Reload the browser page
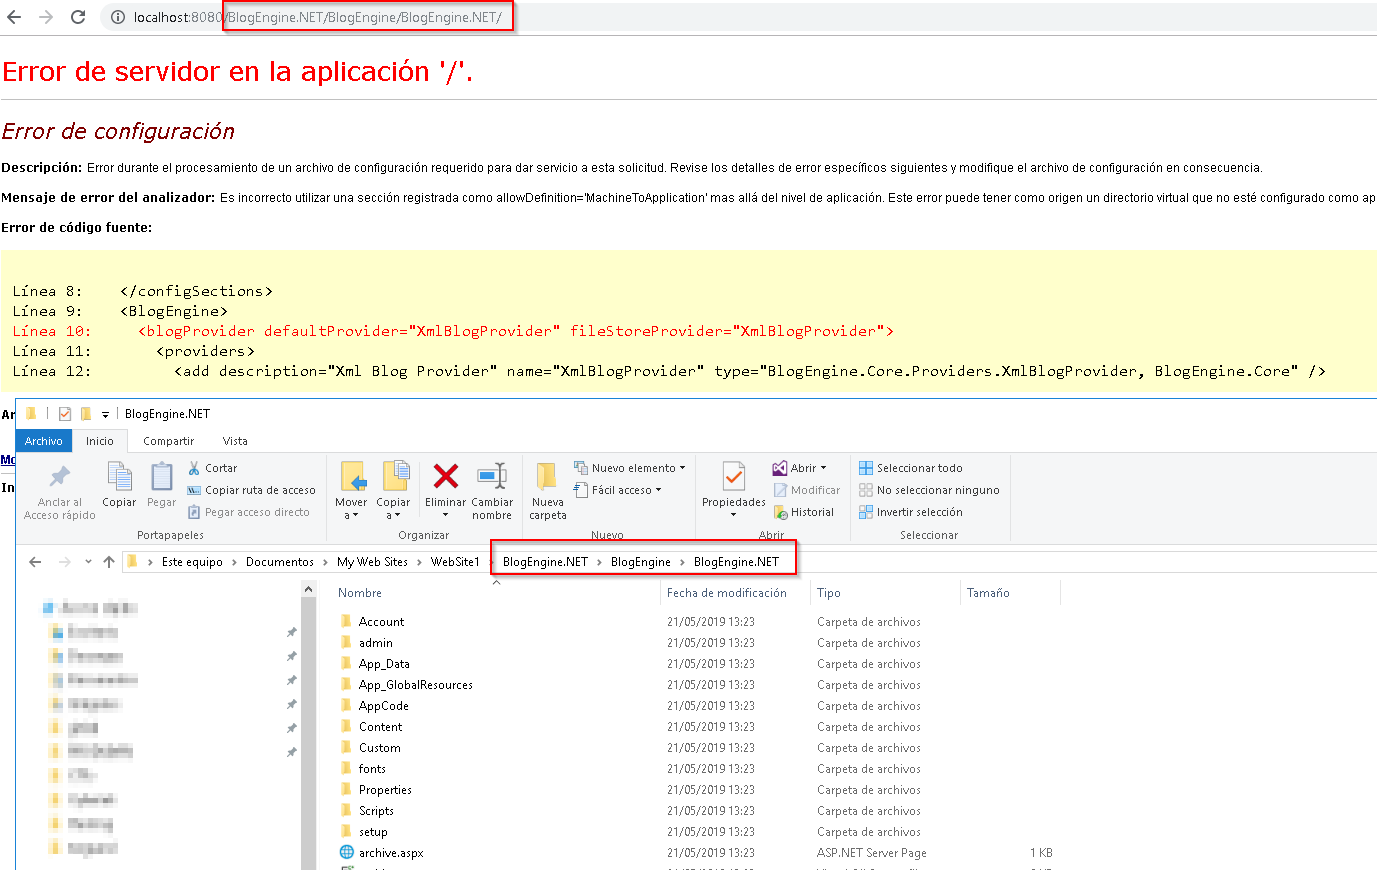1377x870 pixels. tap(78, 17)
